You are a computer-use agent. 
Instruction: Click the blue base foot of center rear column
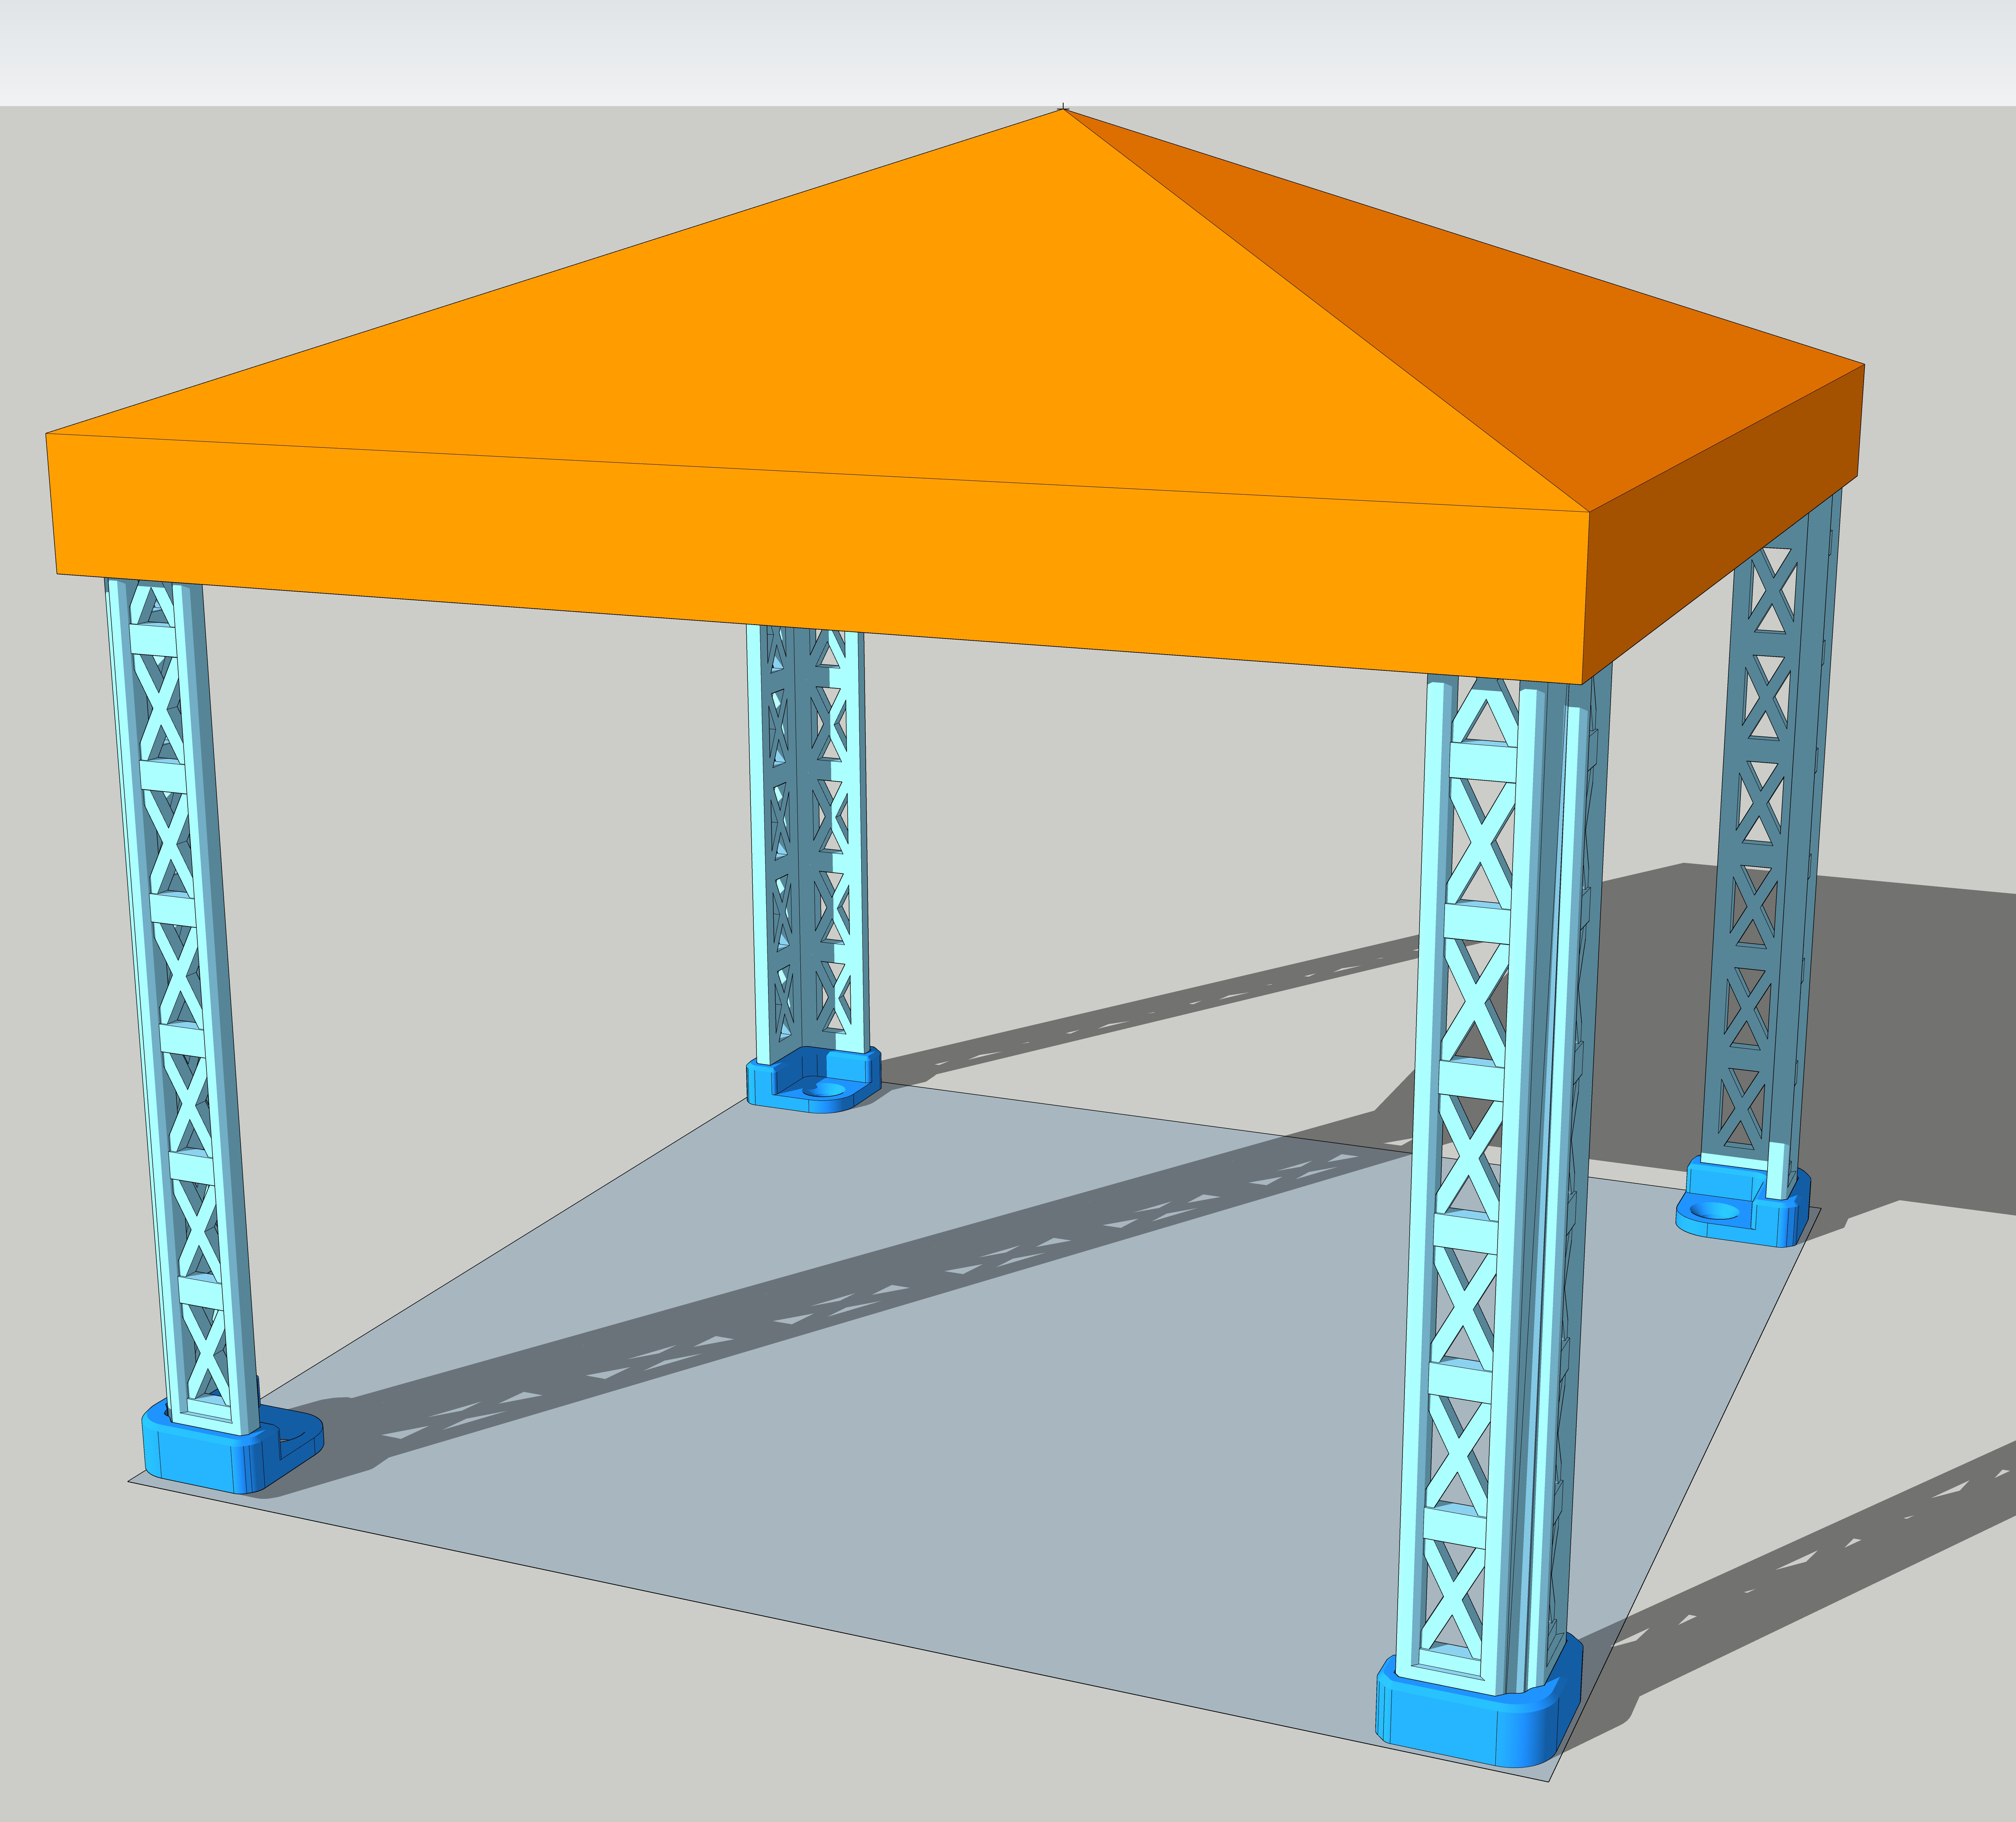click(813, 1080)
